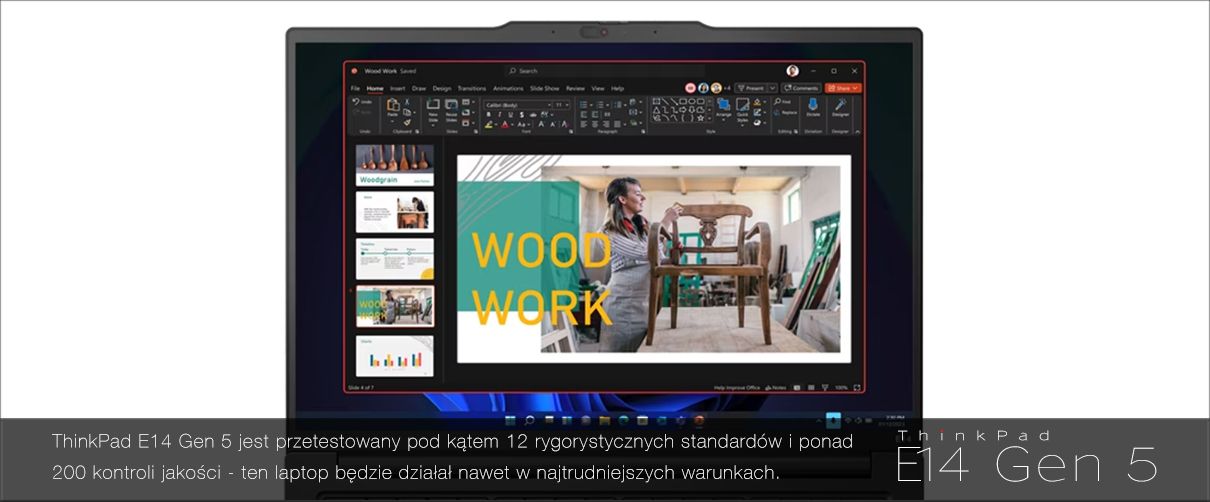Toggle the Notes pane in status bar
The width and height of the screenshot is (1210, 502).
[x=778, y=387]
